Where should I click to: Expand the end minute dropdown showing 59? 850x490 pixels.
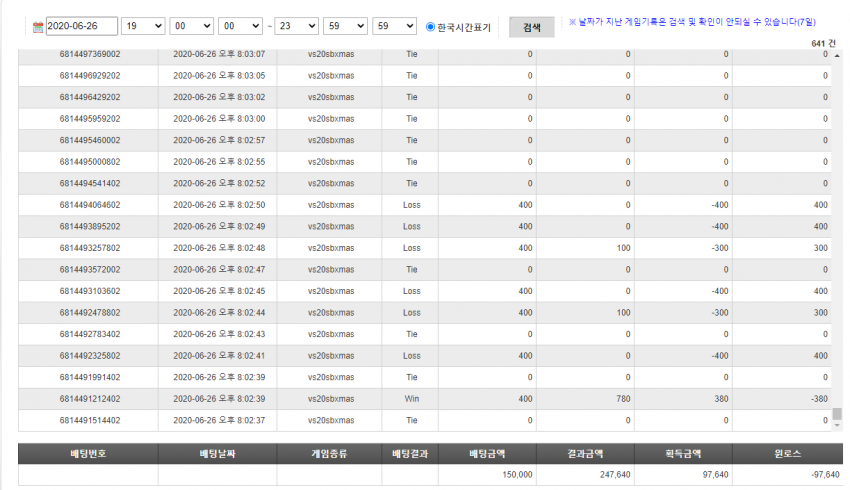pos(345,26)
